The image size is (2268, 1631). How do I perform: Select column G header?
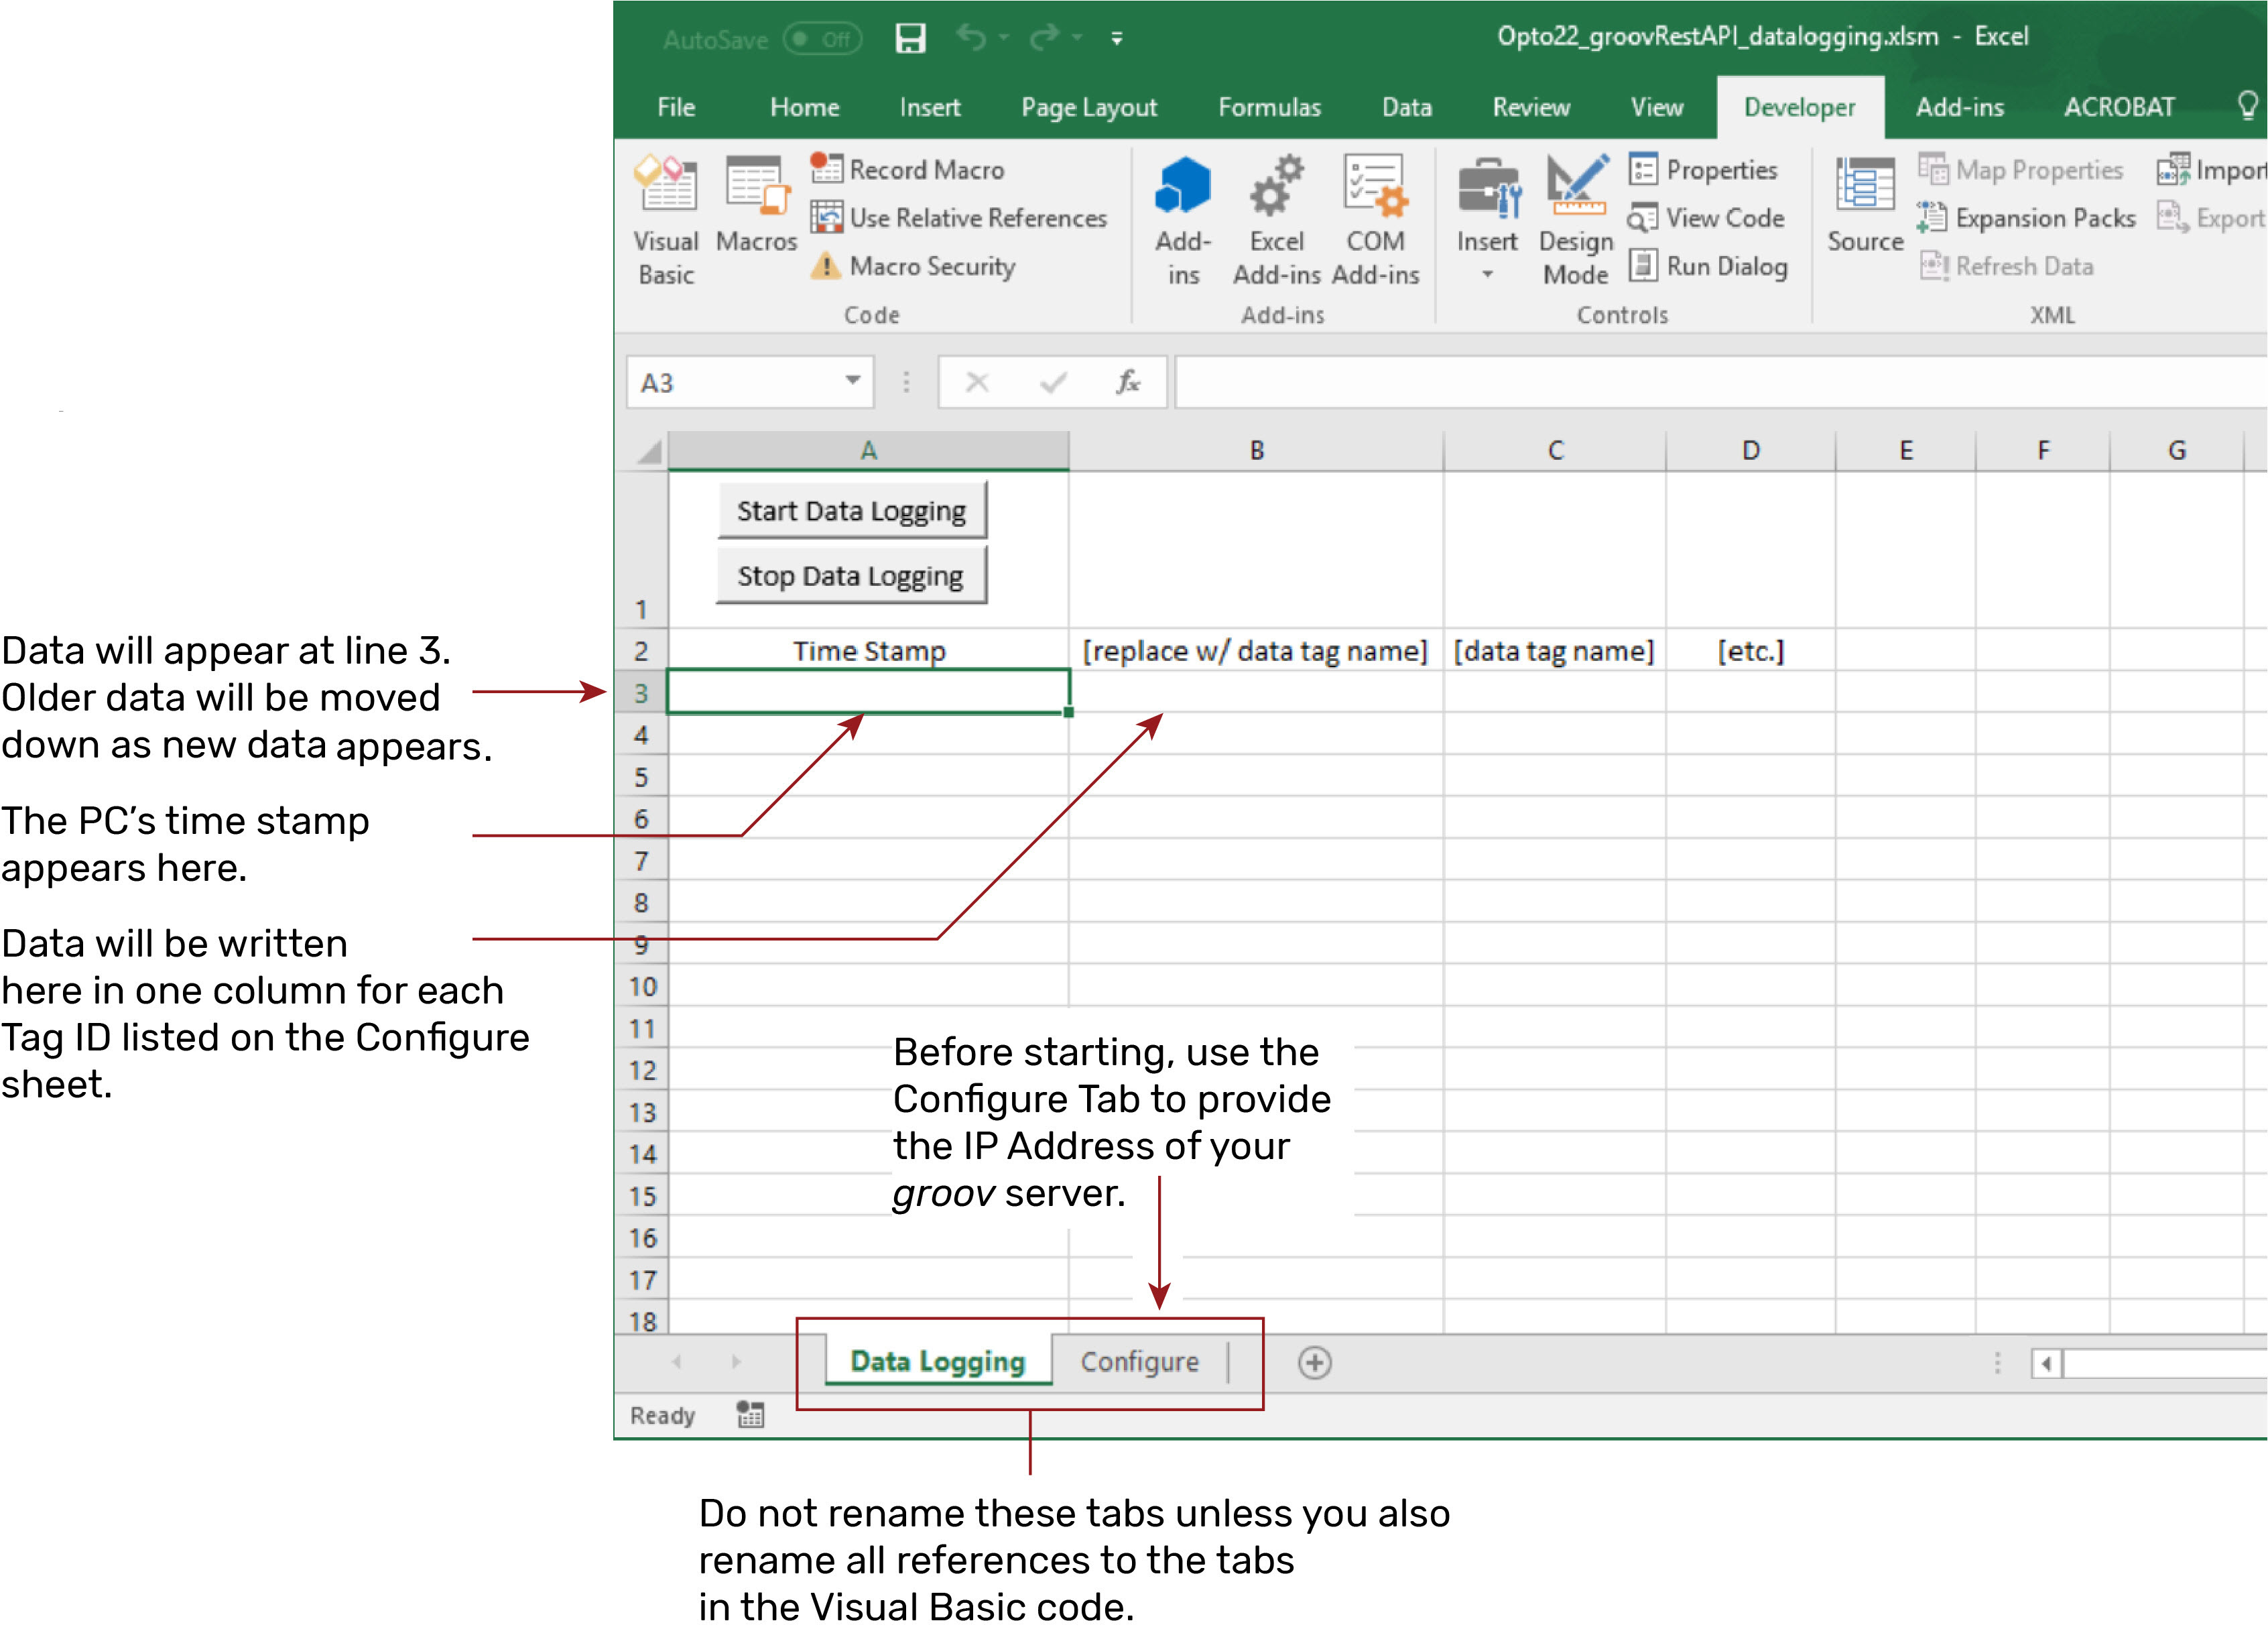[2176, 451]
